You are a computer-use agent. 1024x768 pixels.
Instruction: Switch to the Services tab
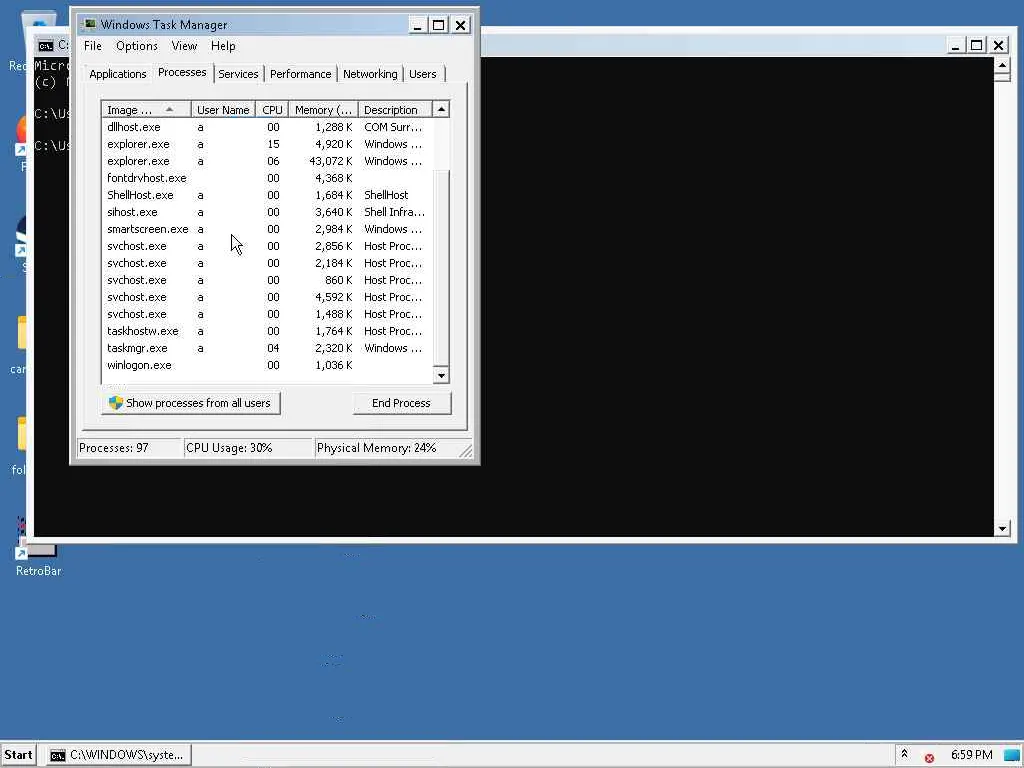238,74
